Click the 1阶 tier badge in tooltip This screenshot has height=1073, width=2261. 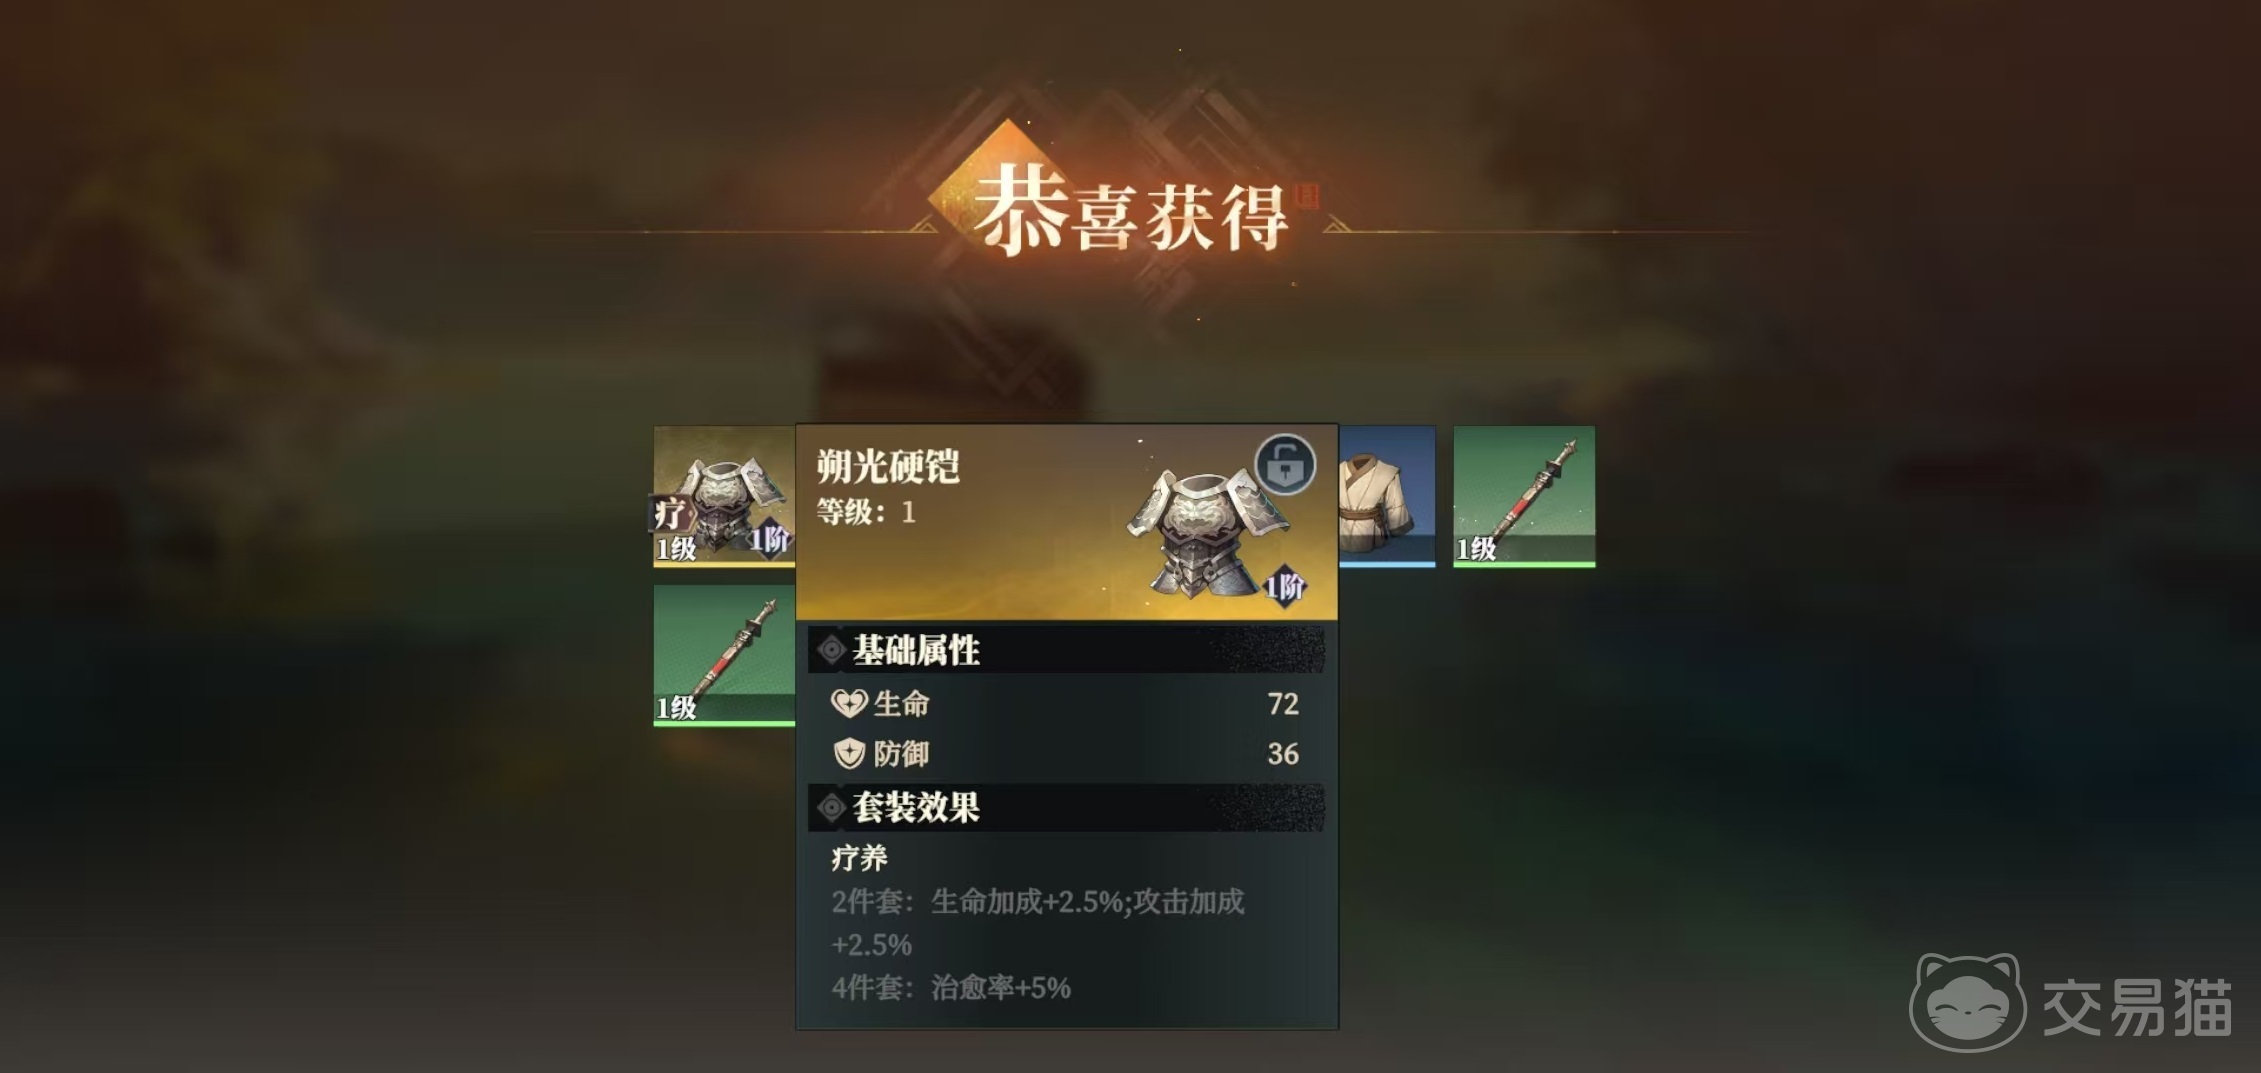1285,587
